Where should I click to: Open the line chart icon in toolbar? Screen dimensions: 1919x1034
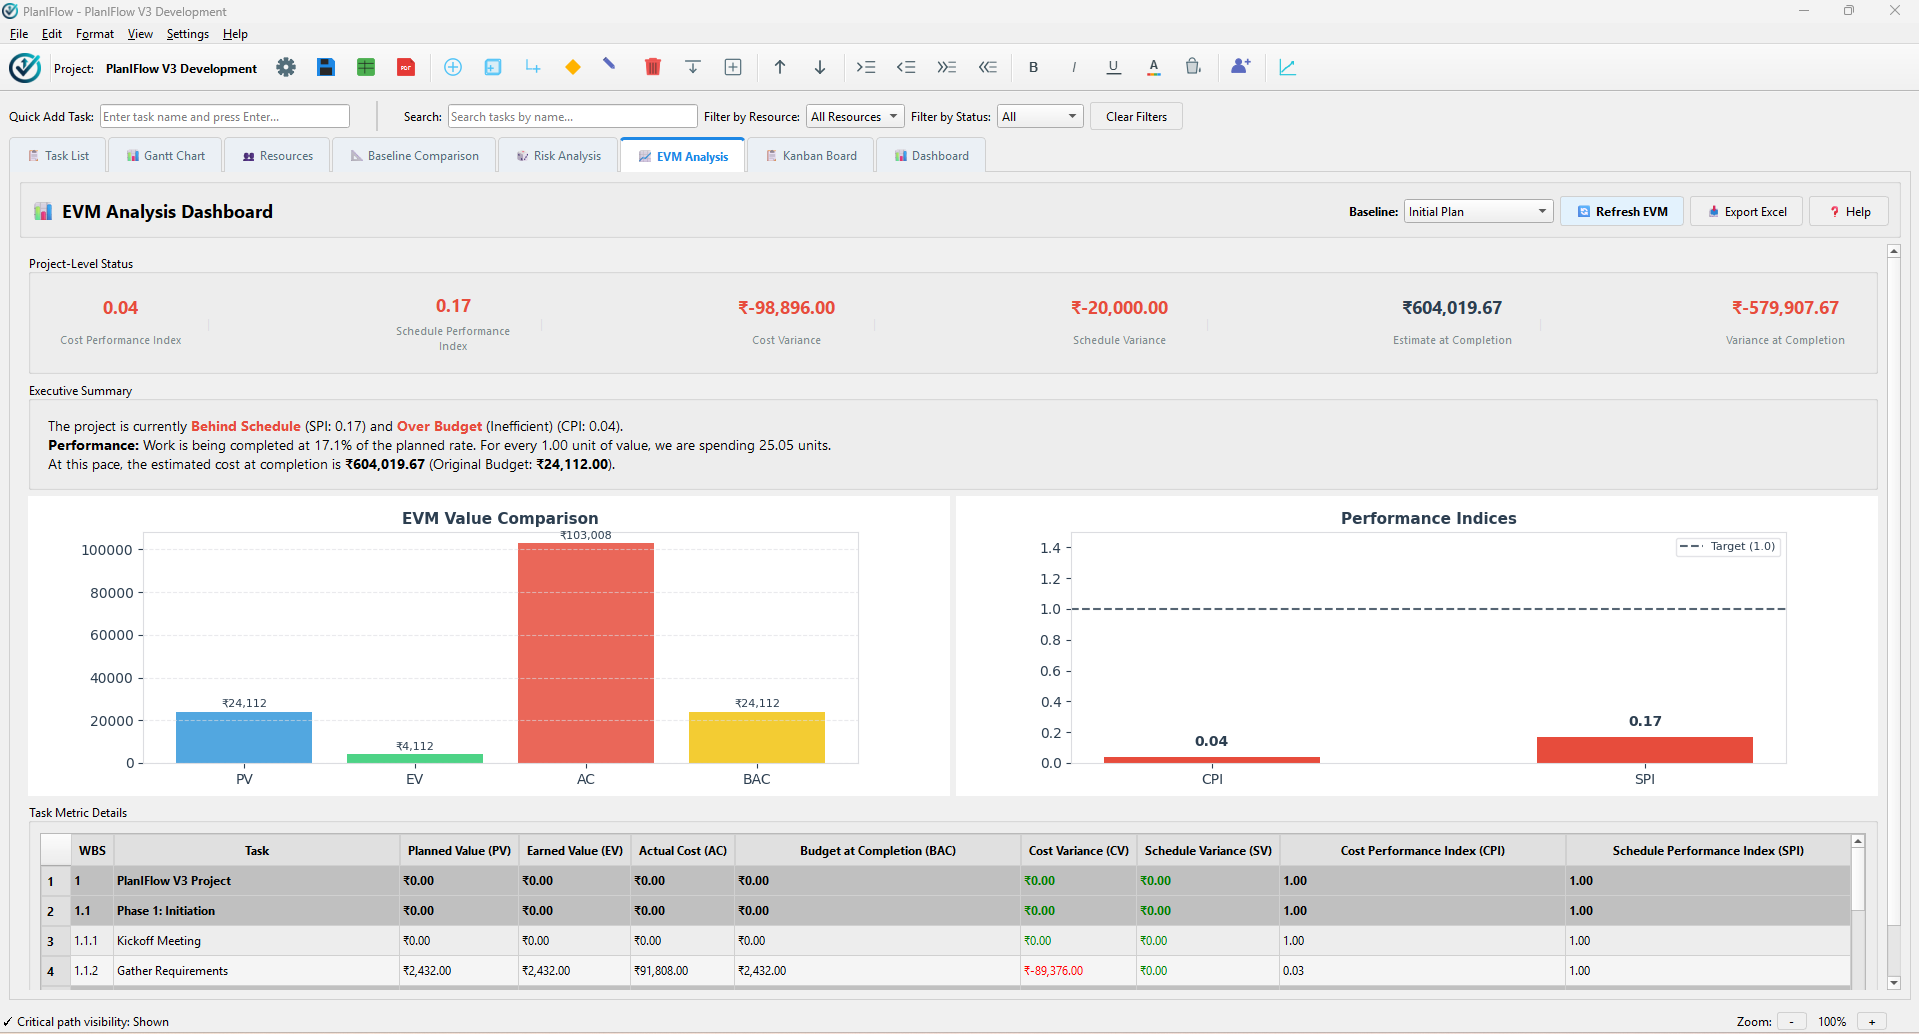(x=1287, y=67)
